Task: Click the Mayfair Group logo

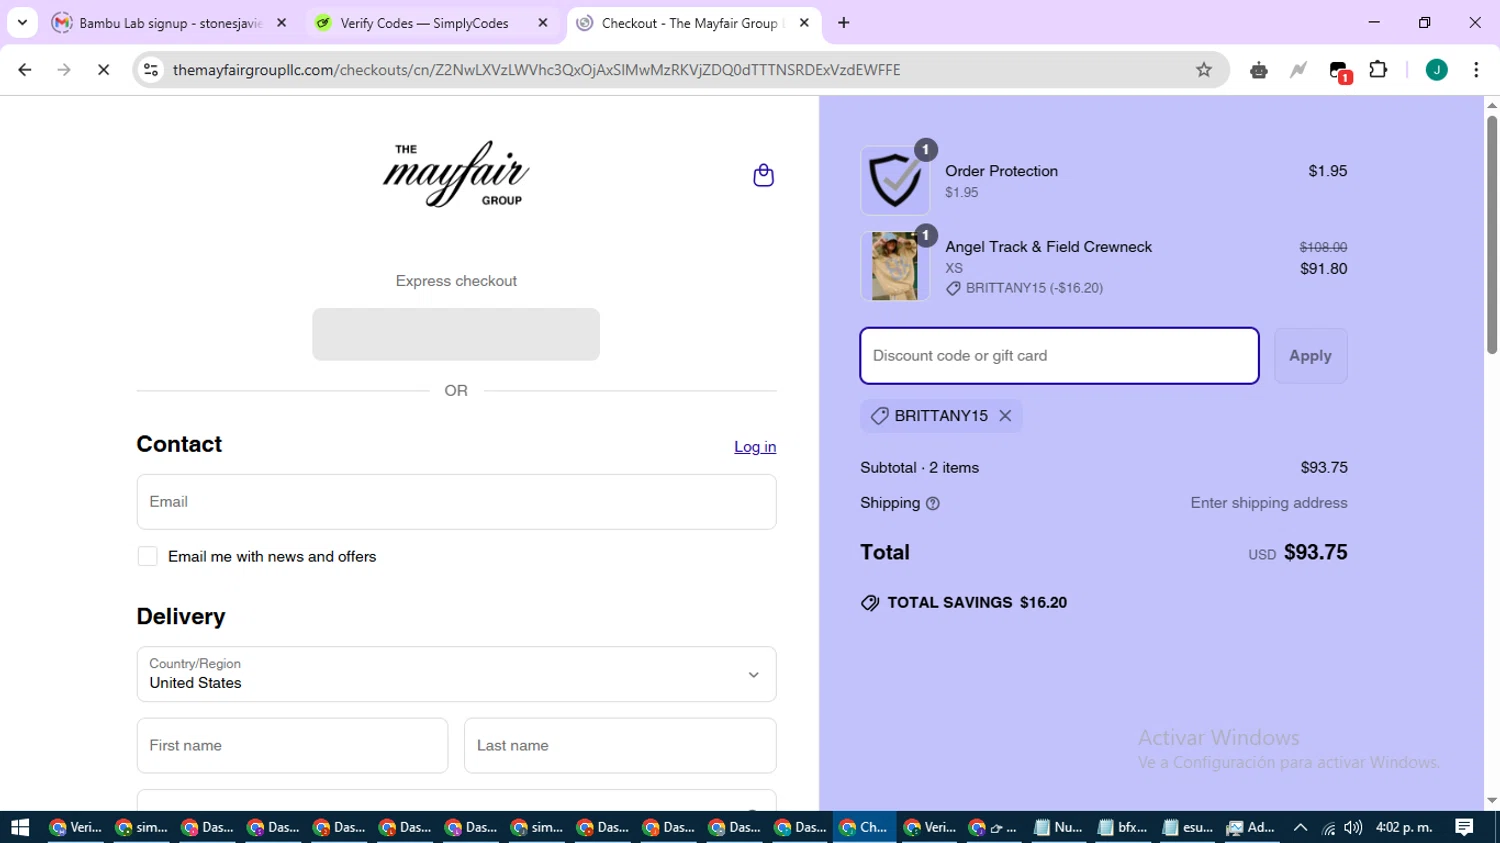Action: [456, 174]
